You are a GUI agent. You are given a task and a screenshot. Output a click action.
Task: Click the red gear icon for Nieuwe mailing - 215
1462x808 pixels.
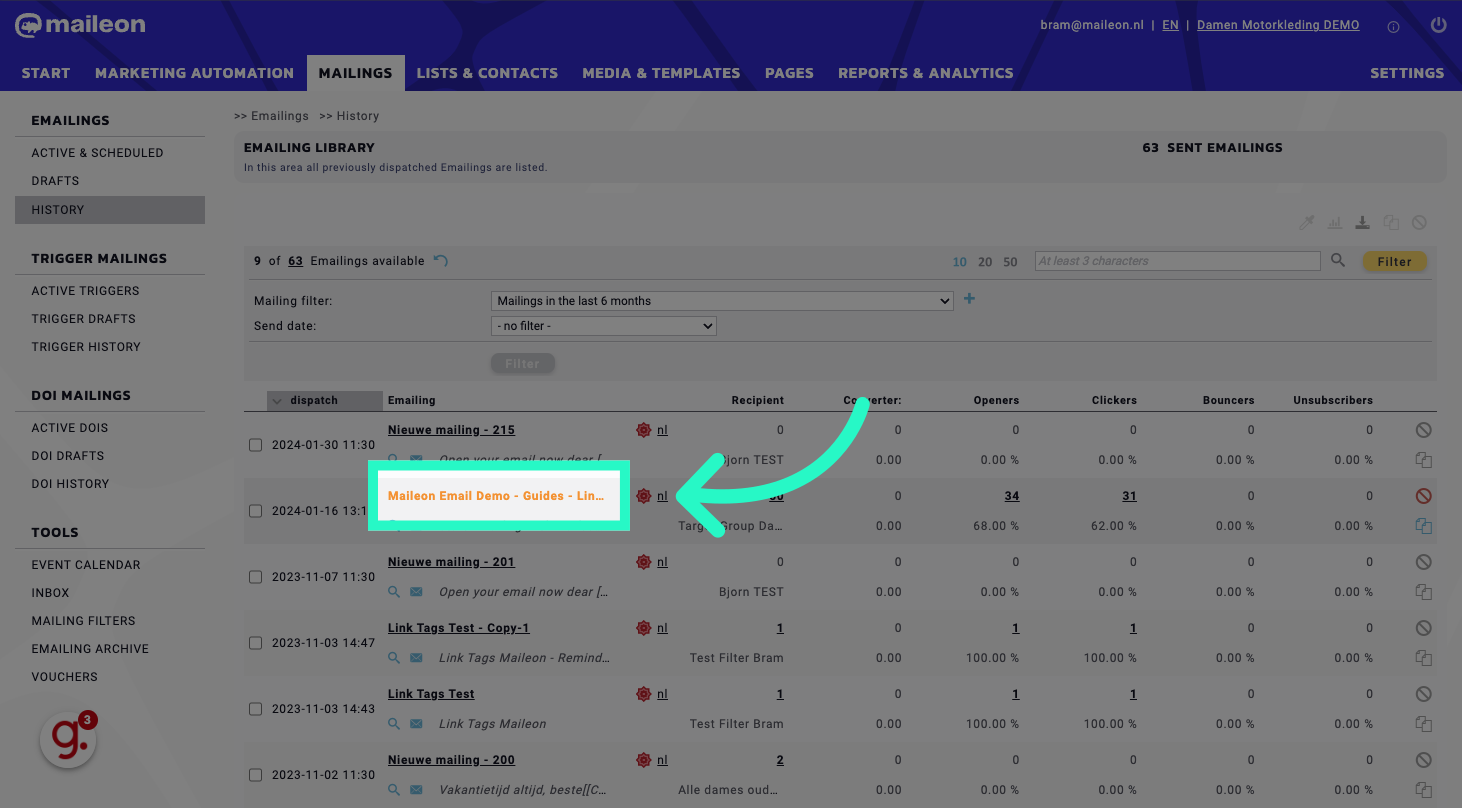tap(643, 430)
